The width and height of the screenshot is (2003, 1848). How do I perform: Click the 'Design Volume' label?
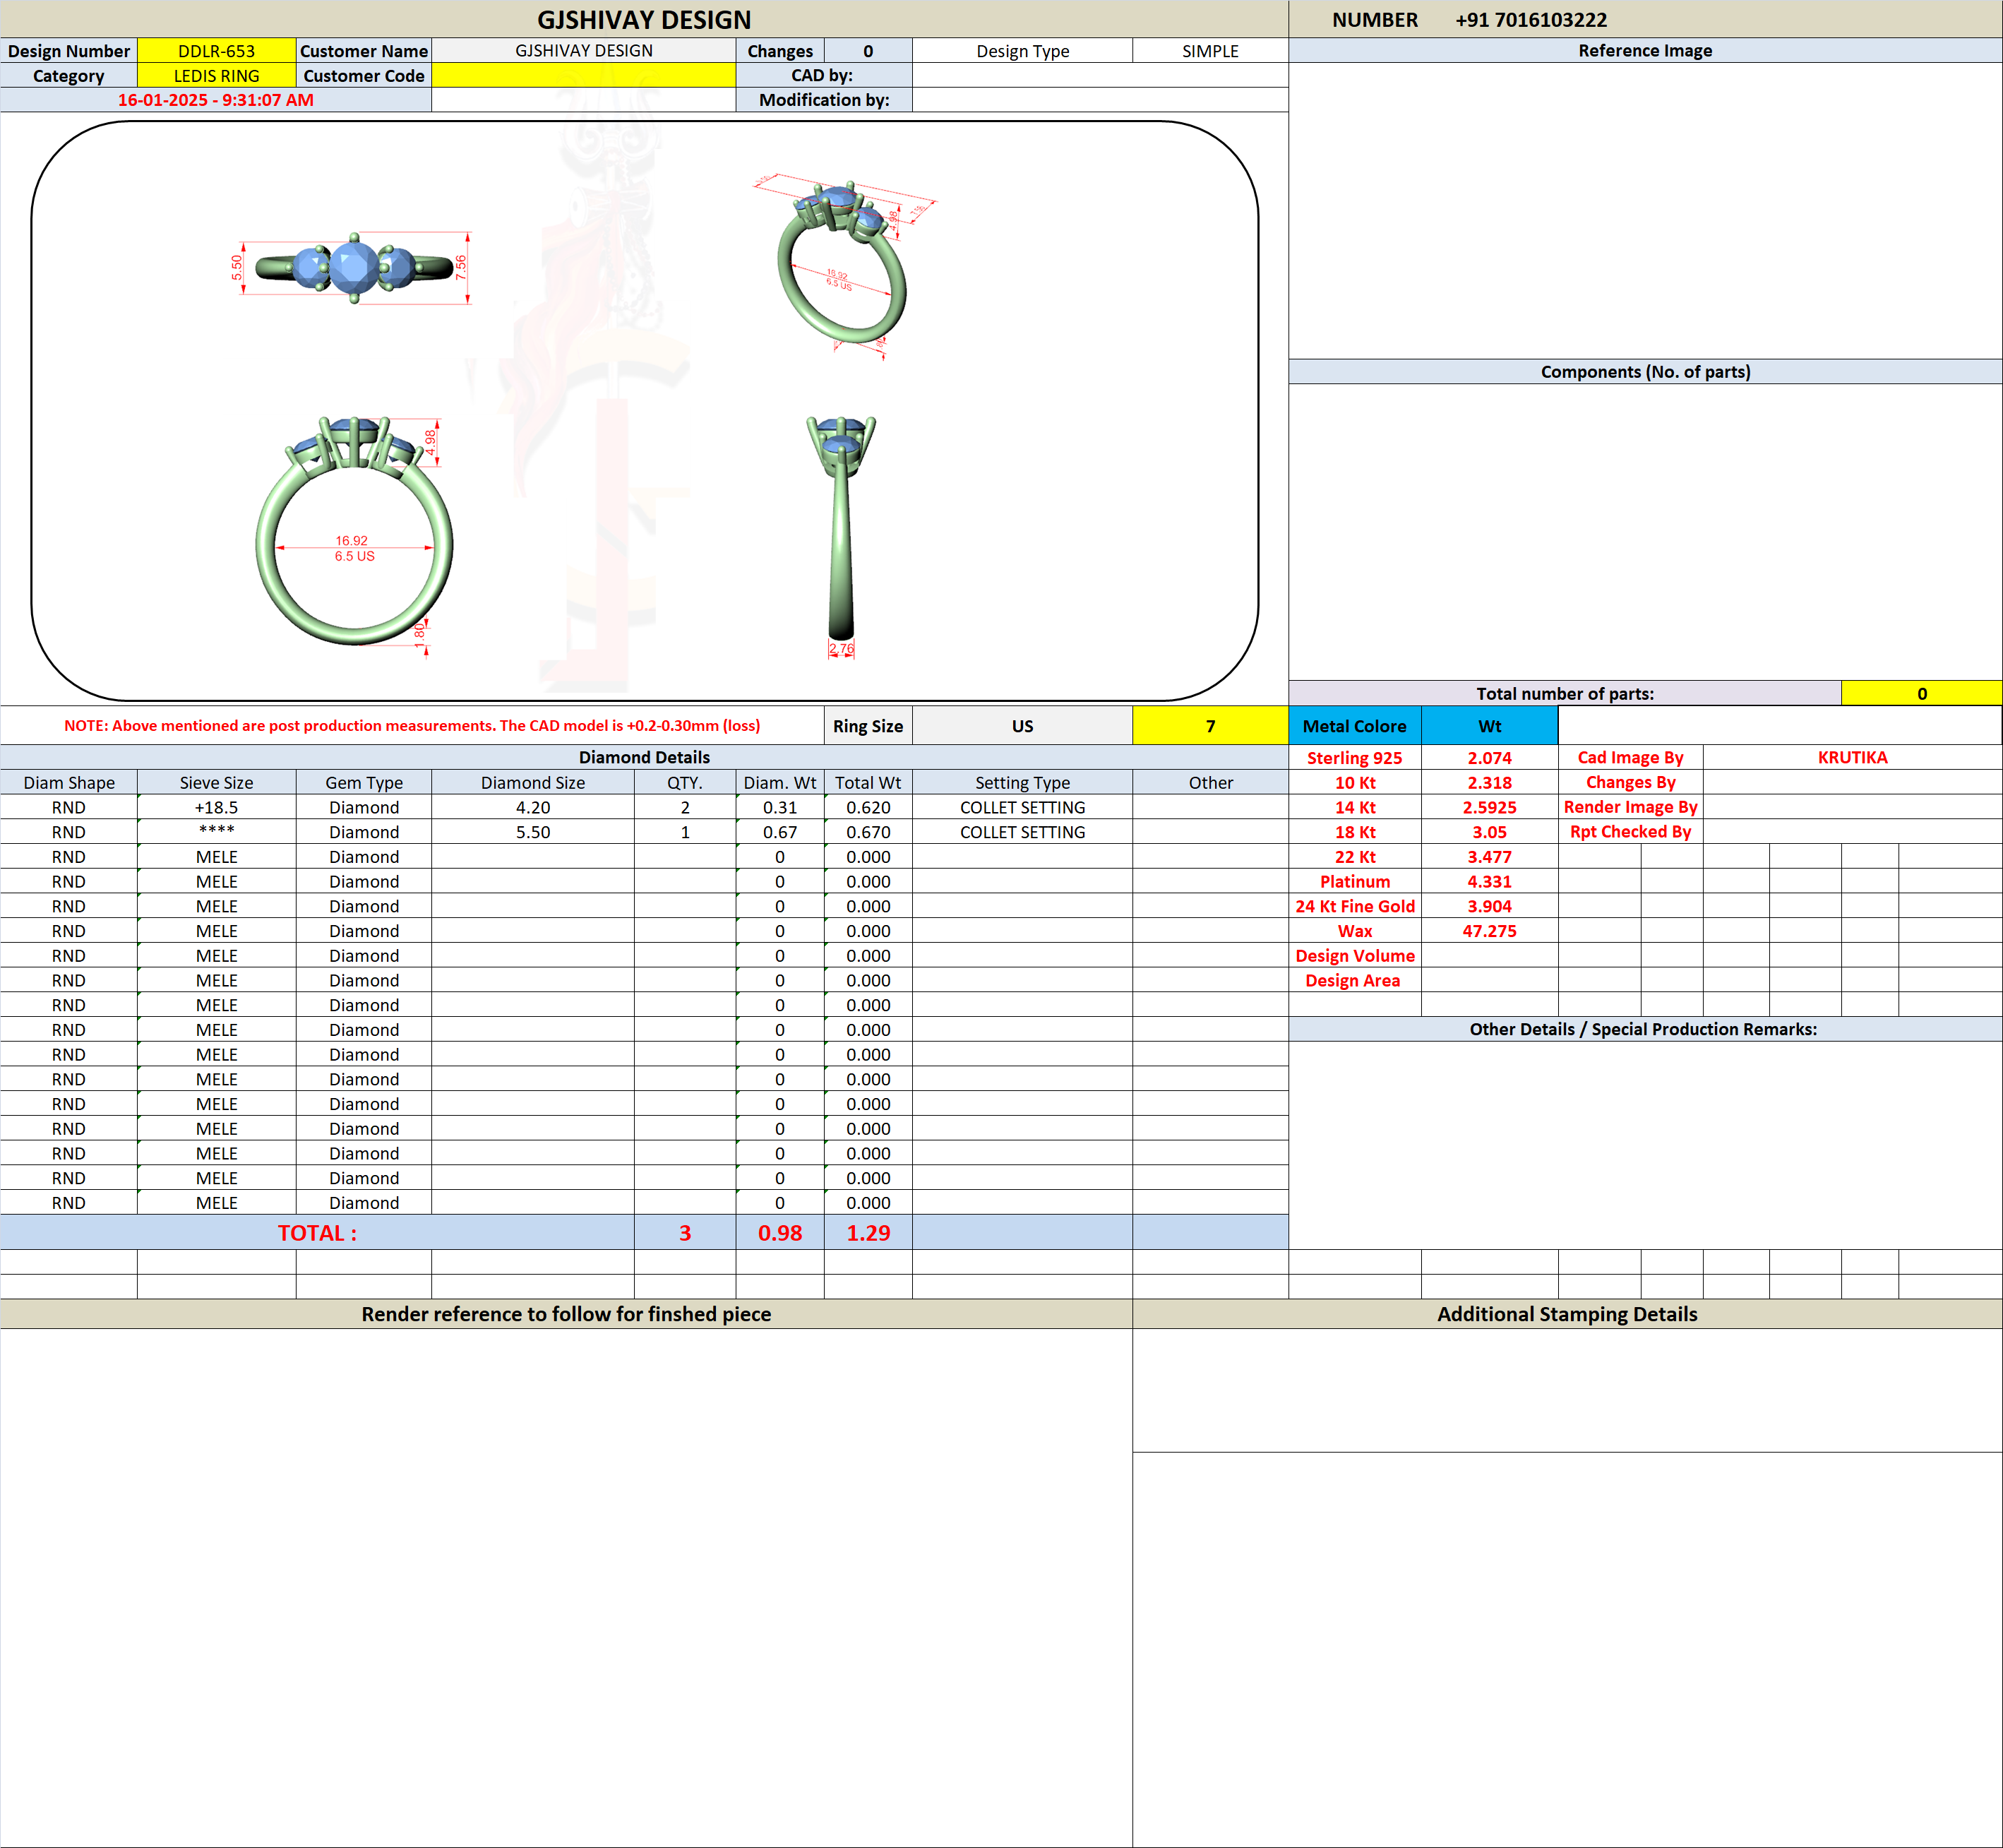1355,956
